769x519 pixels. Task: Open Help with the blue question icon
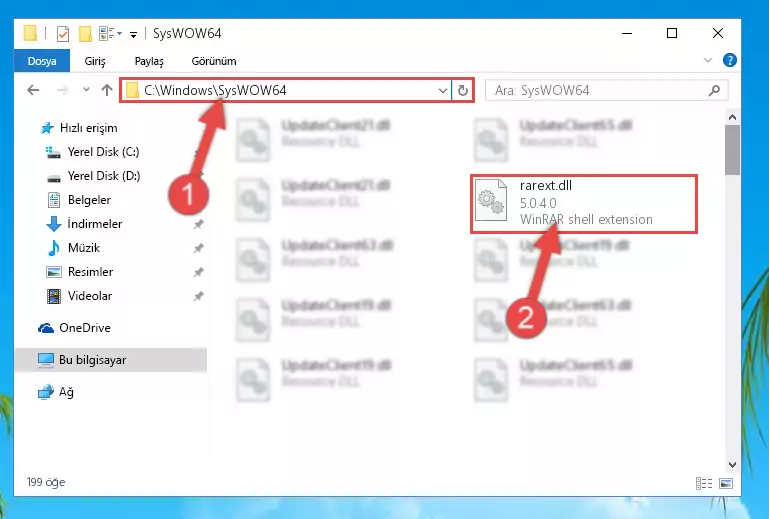[x=729, y=60]
